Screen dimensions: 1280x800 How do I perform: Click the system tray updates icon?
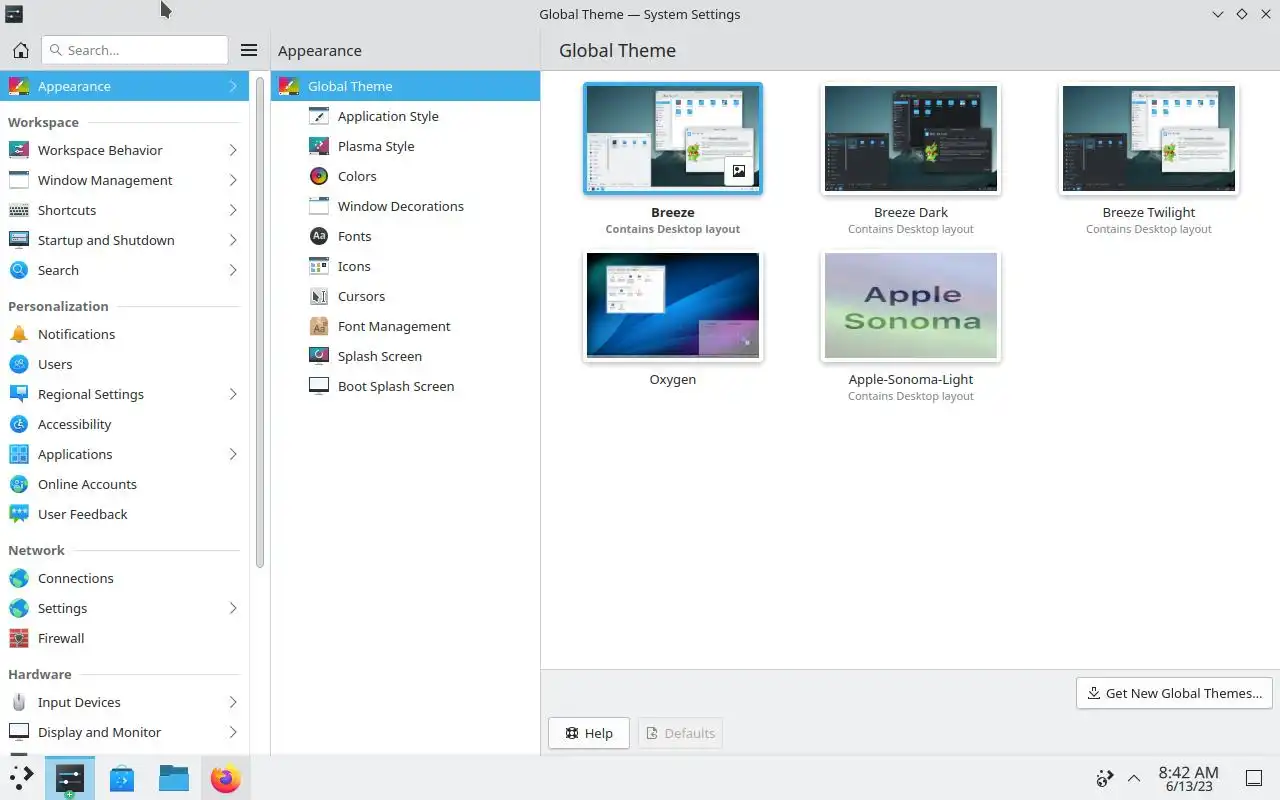(1104, 778)
